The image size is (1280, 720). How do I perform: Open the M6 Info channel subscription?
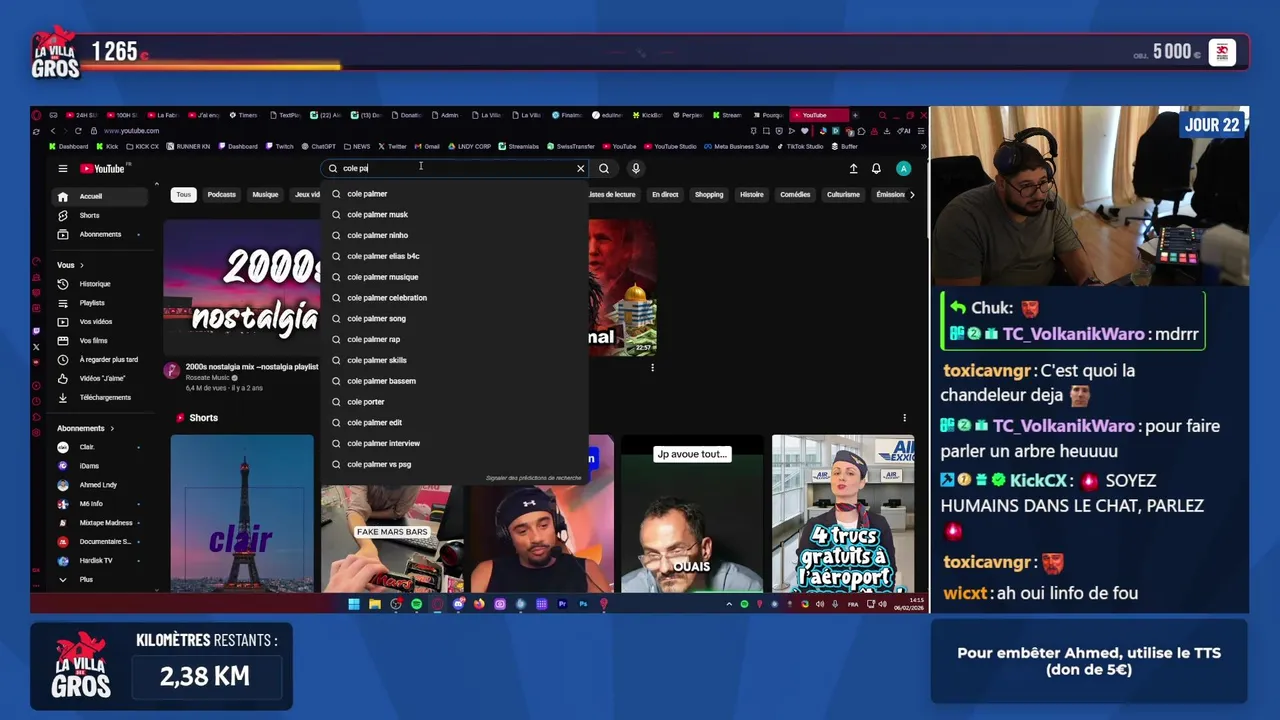point(100,504)
